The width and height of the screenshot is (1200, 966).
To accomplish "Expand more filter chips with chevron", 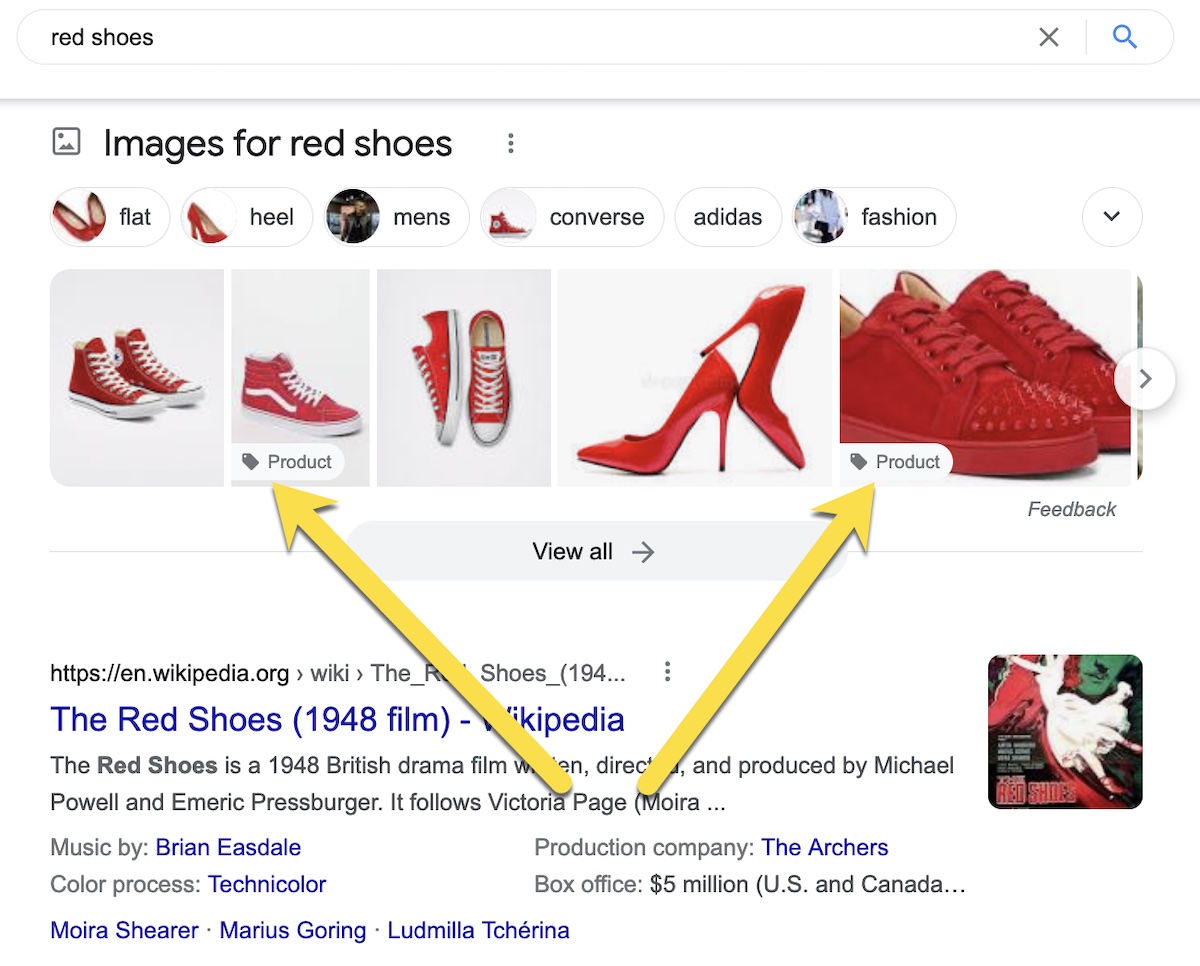I will pyautogui.click(x=1111, y=217).
